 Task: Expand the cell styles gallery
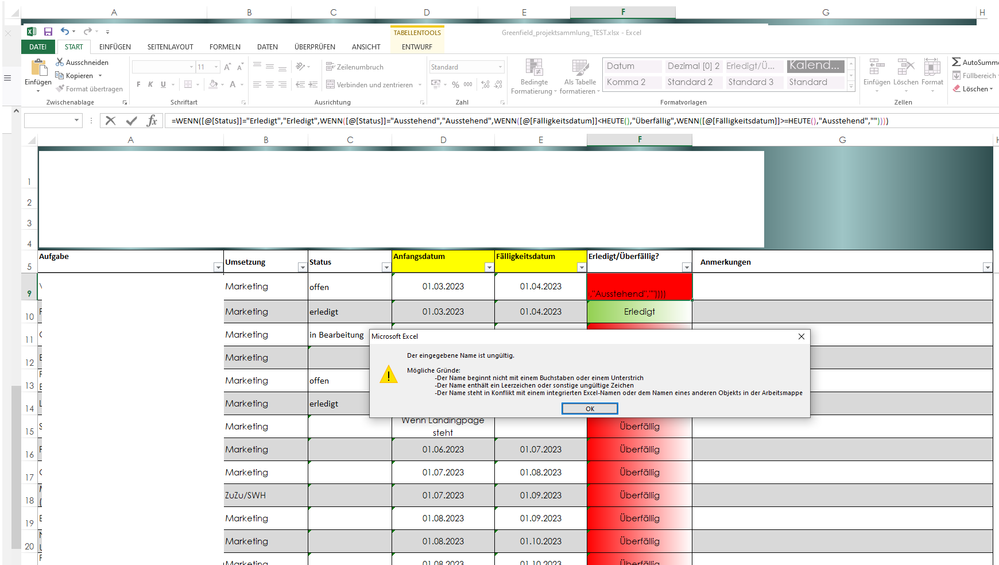(x=851, y=87)
